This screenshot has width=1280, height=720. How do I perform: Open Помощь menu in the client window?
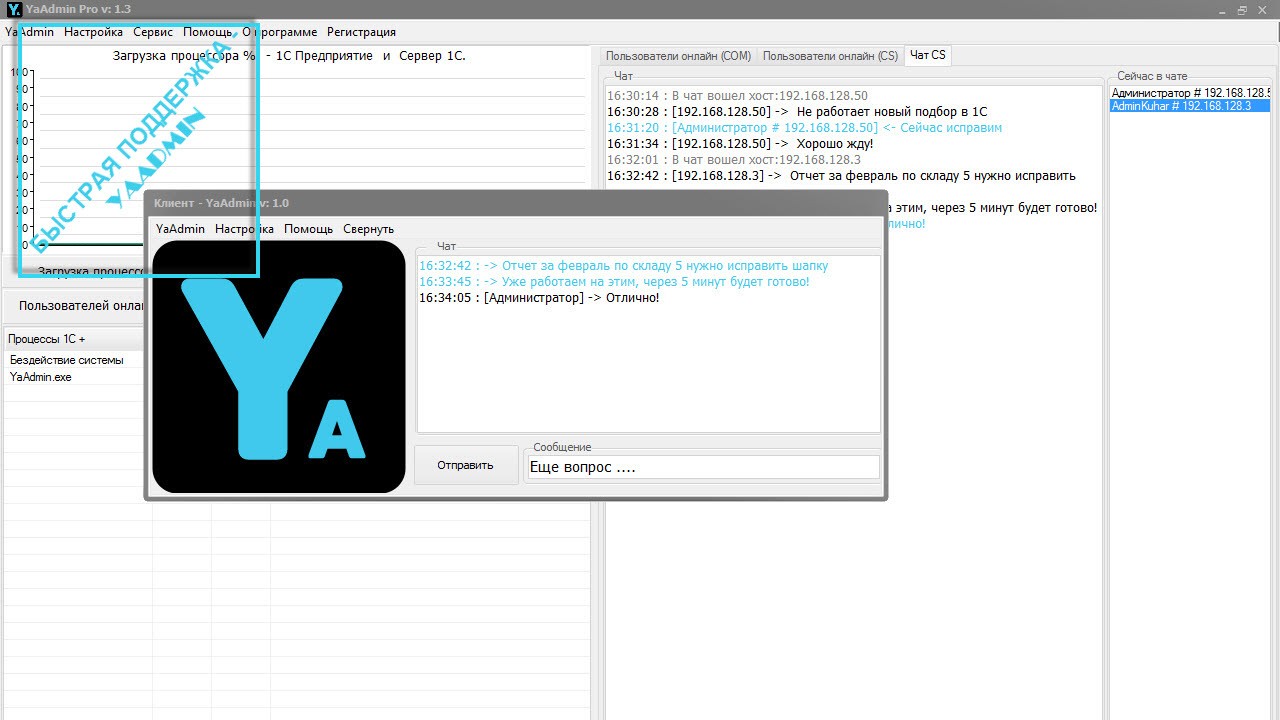(x=308, y=229)
